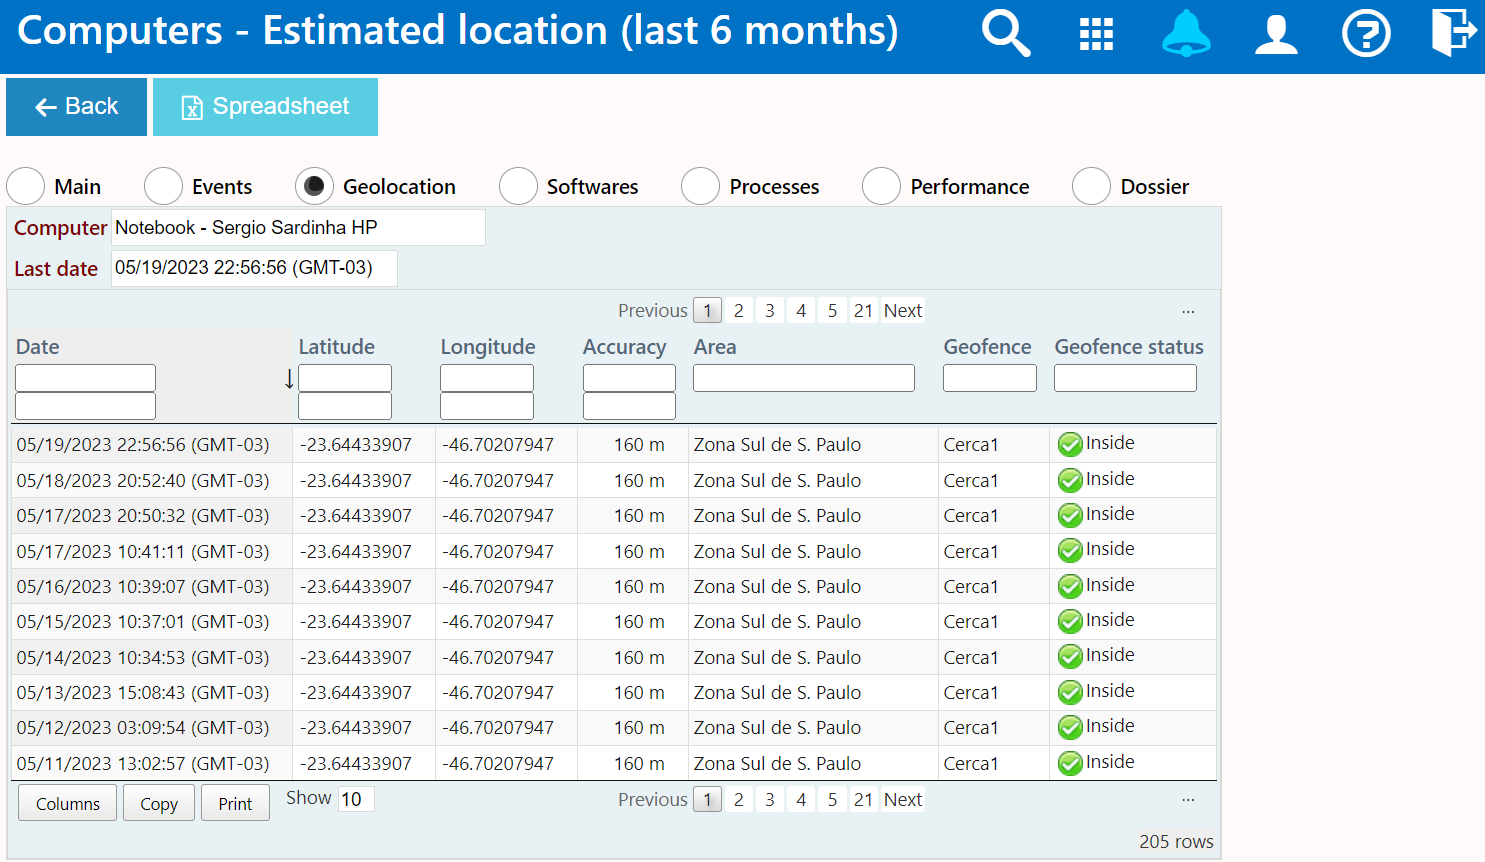The image size is (1485, 862).
Task: Select the Main radio button
Action: [x=26, y=186]
